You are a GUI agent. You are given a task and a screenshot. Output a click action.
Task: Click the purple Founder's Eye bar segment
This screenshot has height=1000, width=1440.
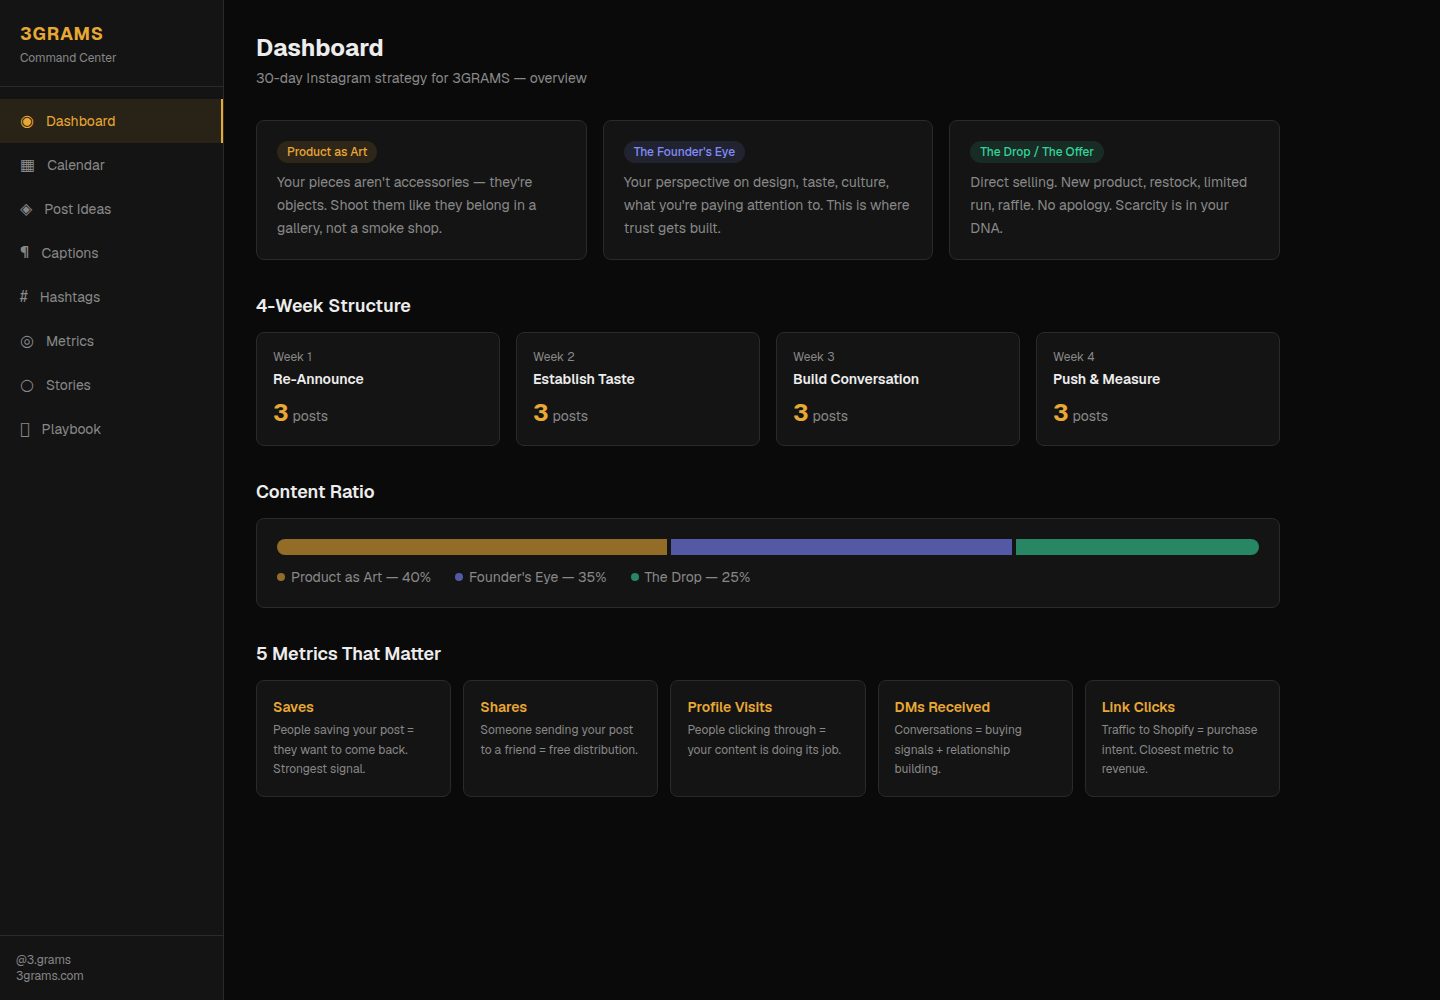point(841,547)
